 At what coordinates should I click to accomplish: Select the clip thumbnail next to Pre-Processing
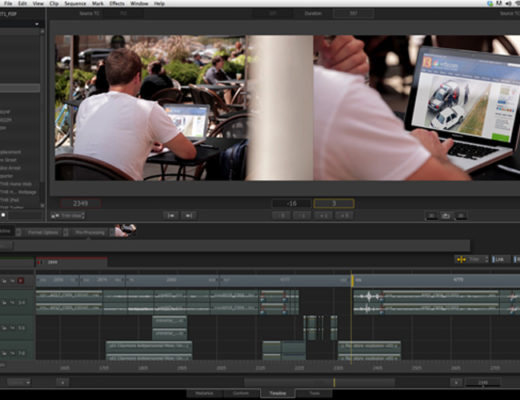pos(125,230)
